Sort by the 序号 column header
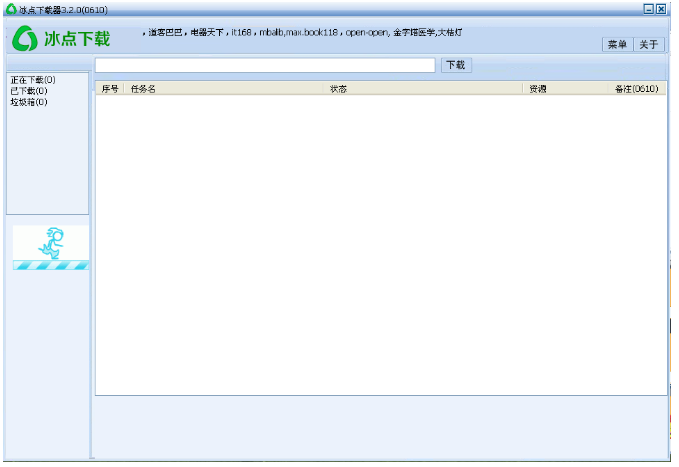Image resolution: width=679 pixels, height=467 pixels. tap(111, 90)
